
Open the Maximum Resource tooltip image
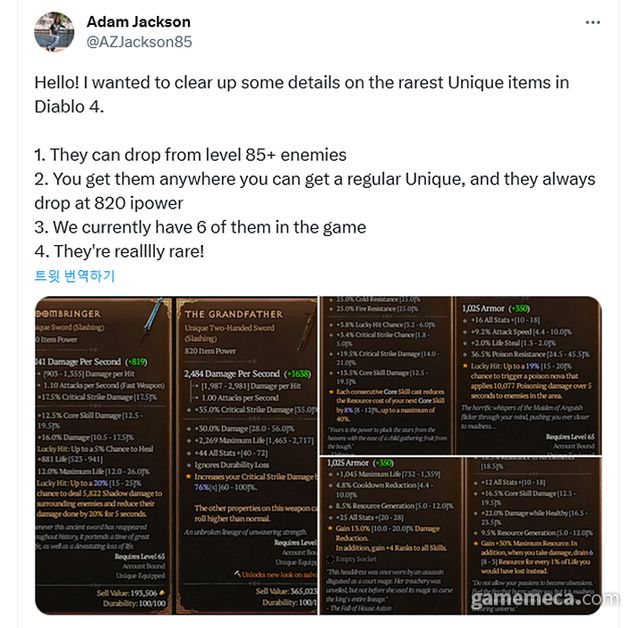(533, 536)
